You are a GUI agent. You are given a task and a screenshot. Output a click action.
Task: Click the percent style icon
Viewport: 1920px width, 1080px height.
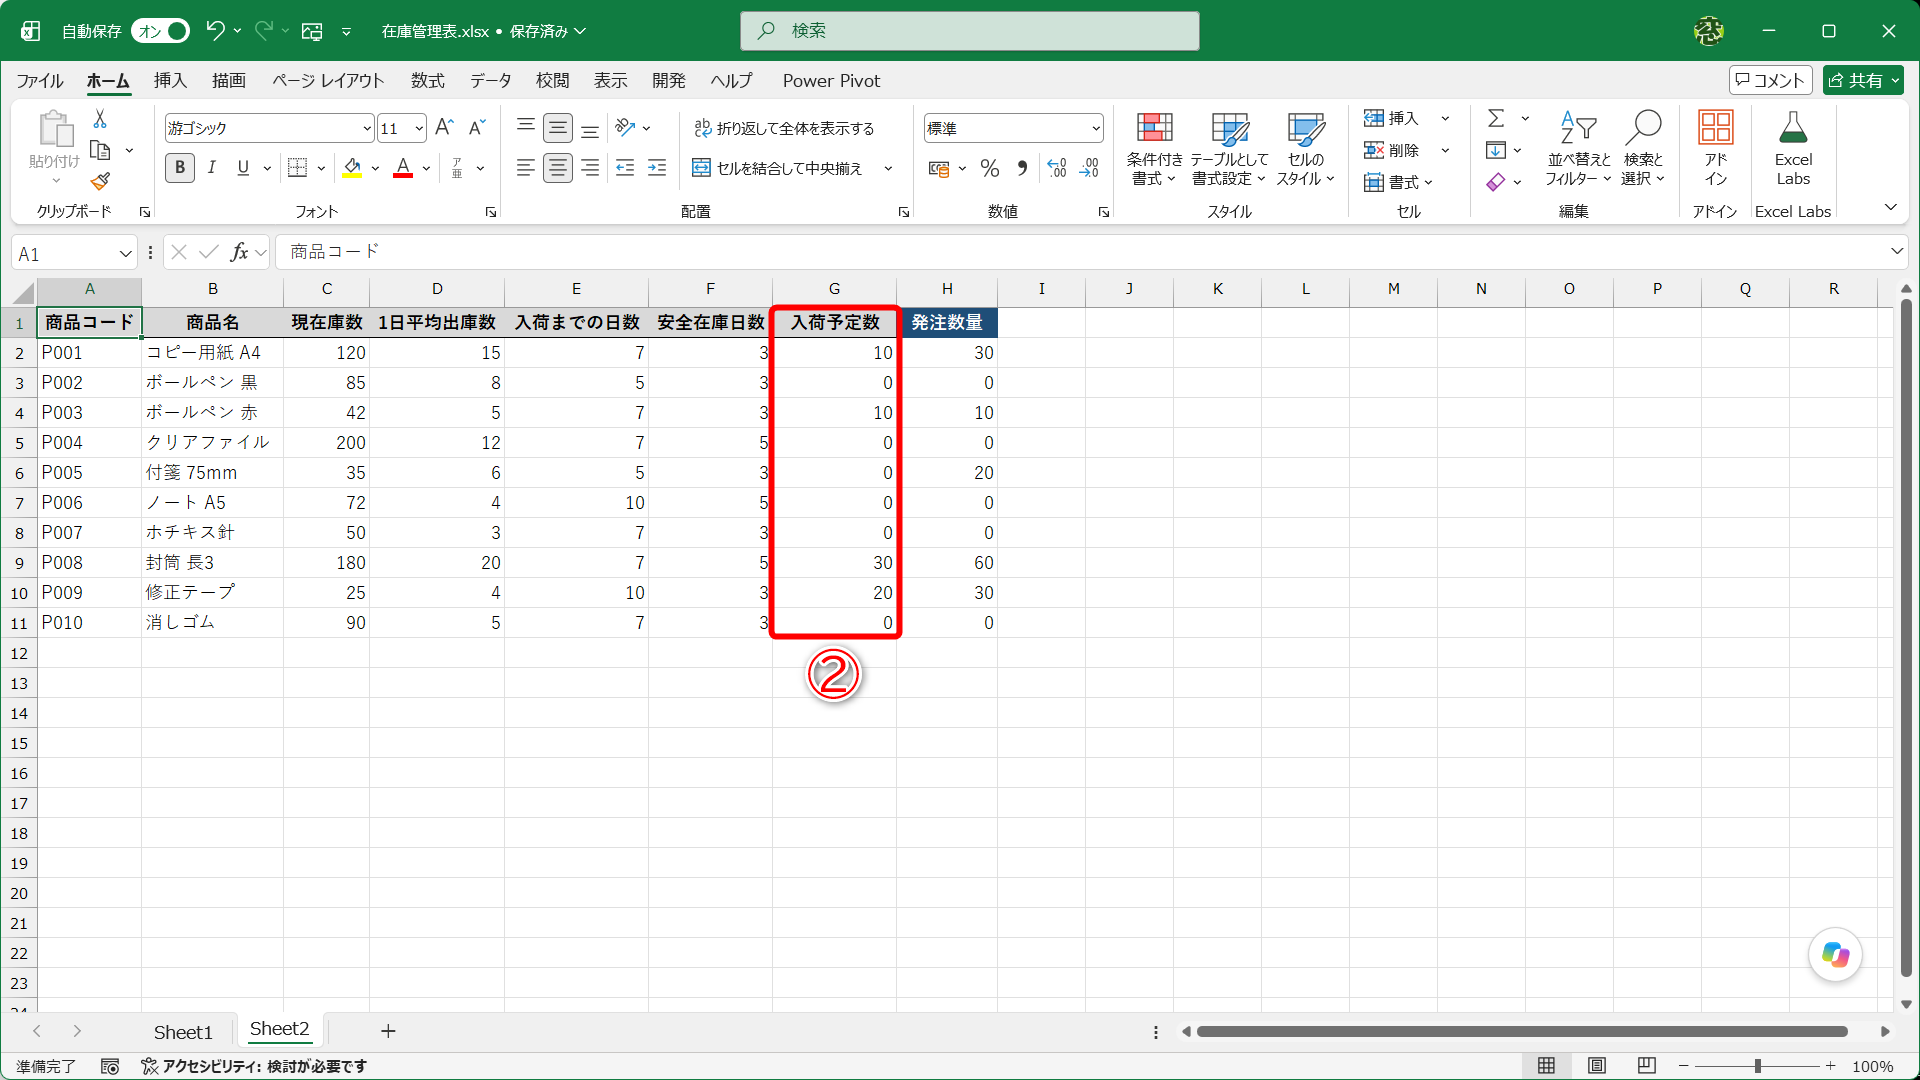coord(990,168)
